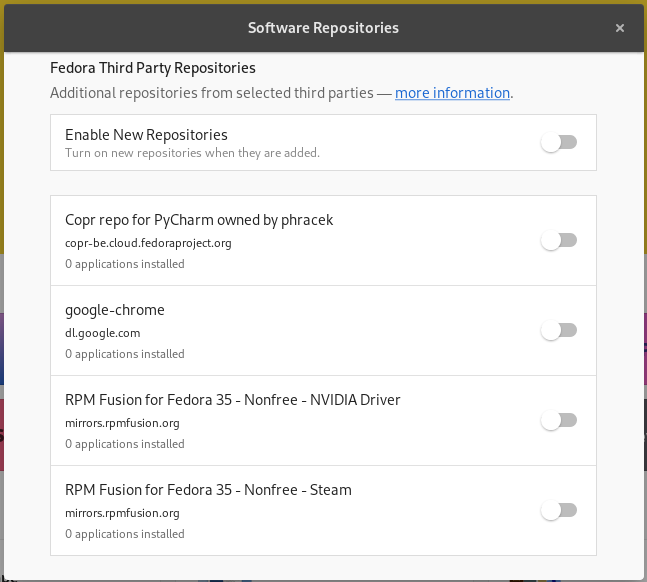Toggle Enable New Repositories switch

(559, 142)
